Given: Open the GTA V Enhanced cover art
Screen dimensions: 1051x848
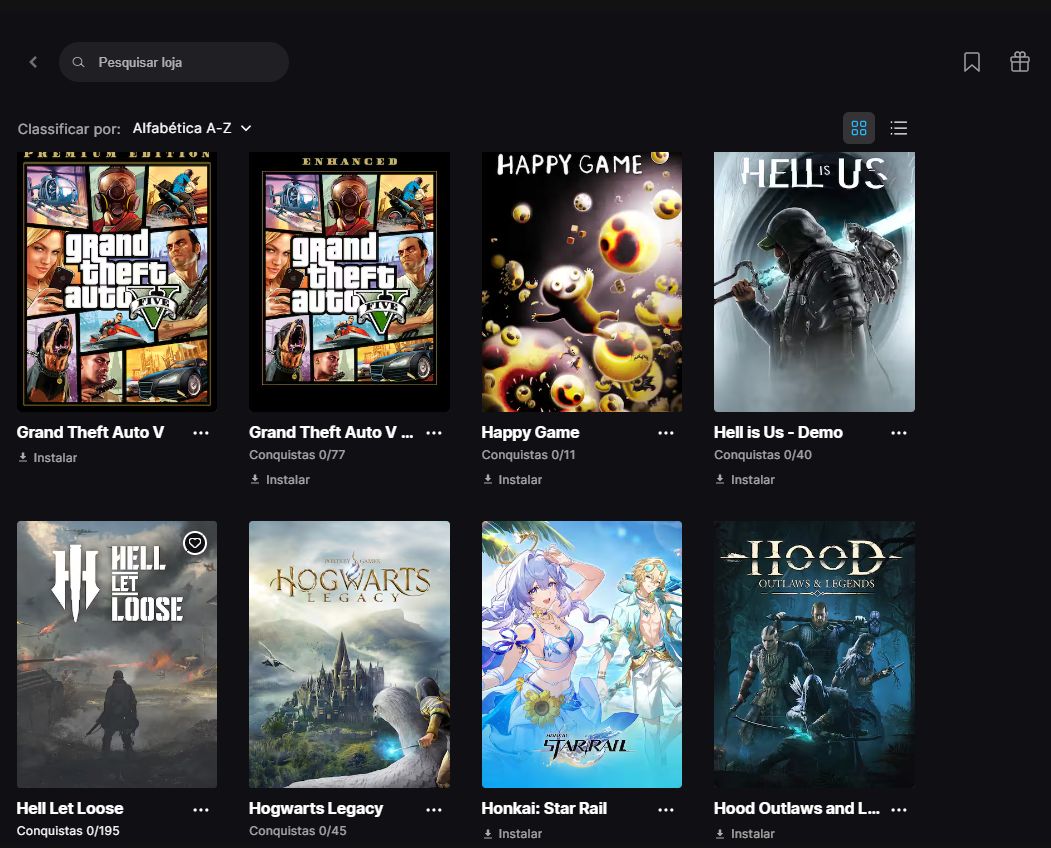Looking at the screenshot, I should point(349,282).
